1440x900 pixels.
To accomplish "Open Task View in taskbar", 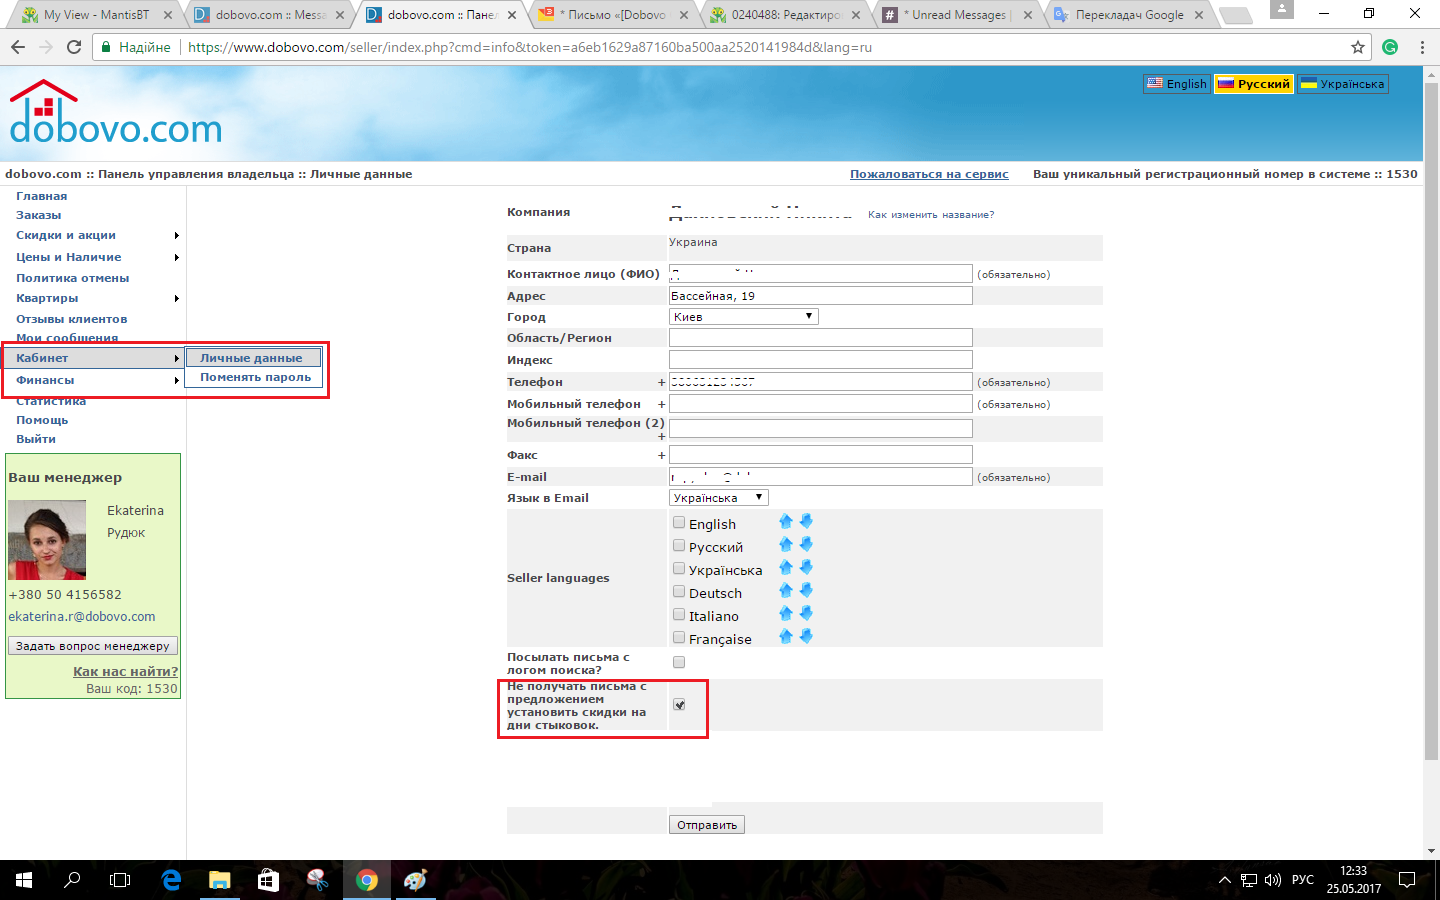I will pos(120,880).
